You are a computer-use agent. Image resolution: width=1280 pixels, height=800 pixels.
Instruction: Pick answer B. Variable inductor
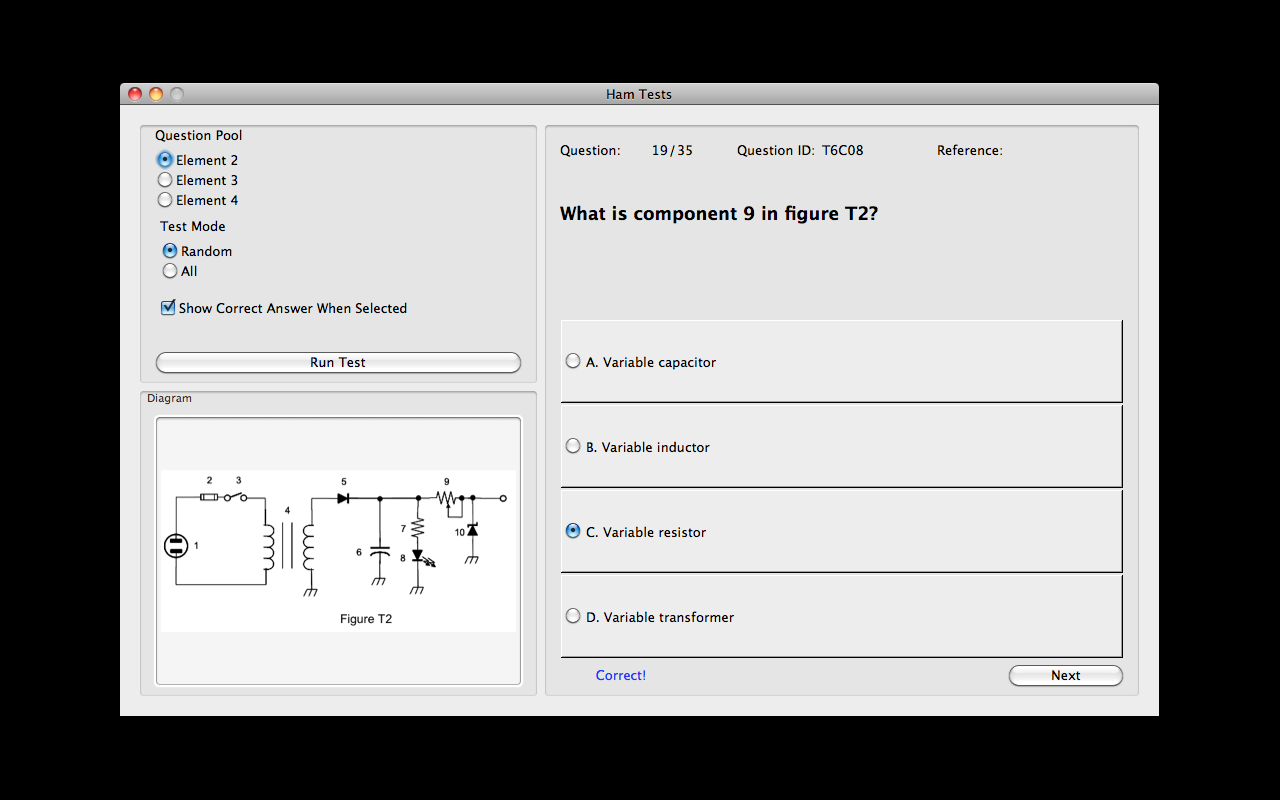coord(573,447)
